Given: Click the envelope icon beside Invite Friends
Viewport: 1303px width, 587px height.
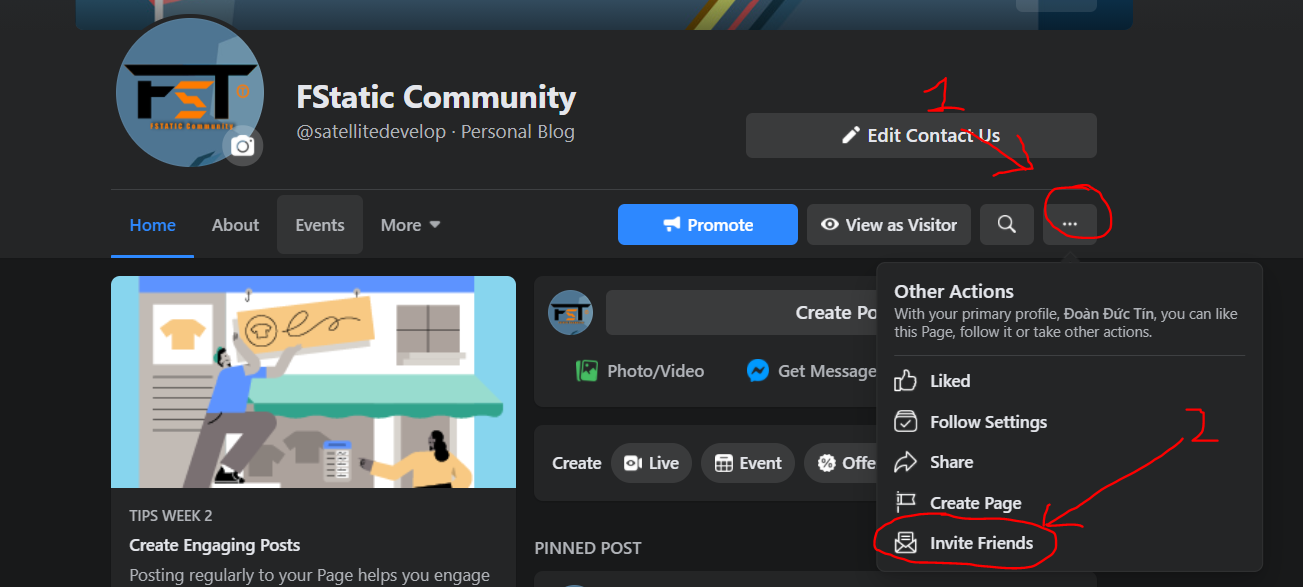Looking at the screenshot, I should click(x=905, y=543).
